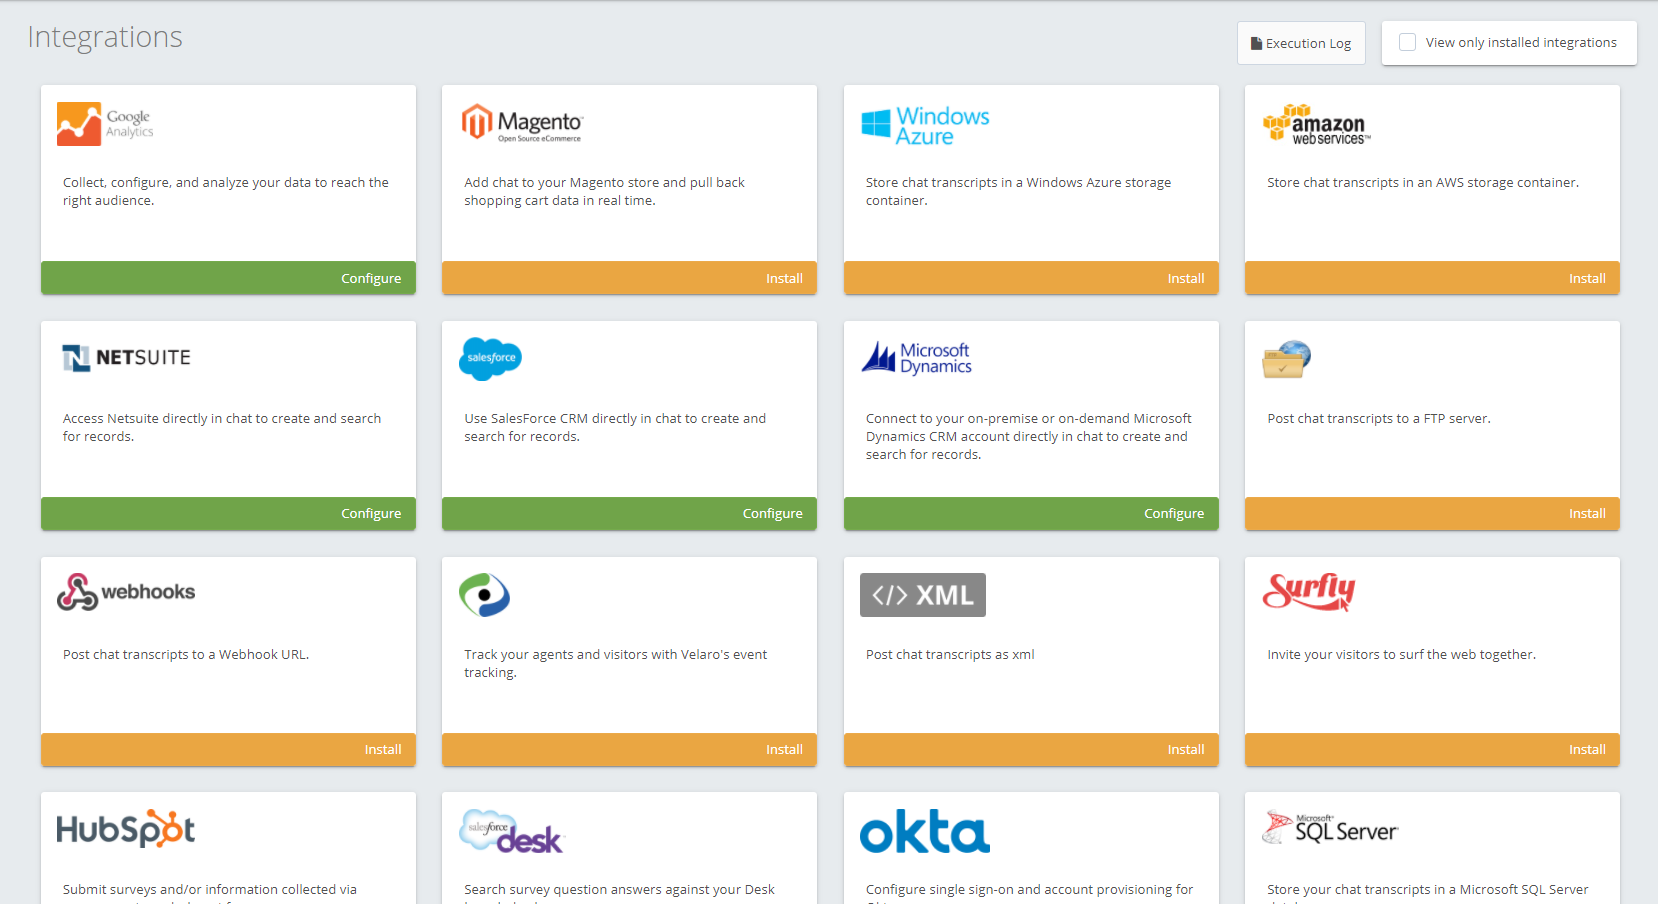Screen dimensions: 1658x904
Task: Click 'Collect, configure, and analyze your data' text
Action: click(226, 191)
